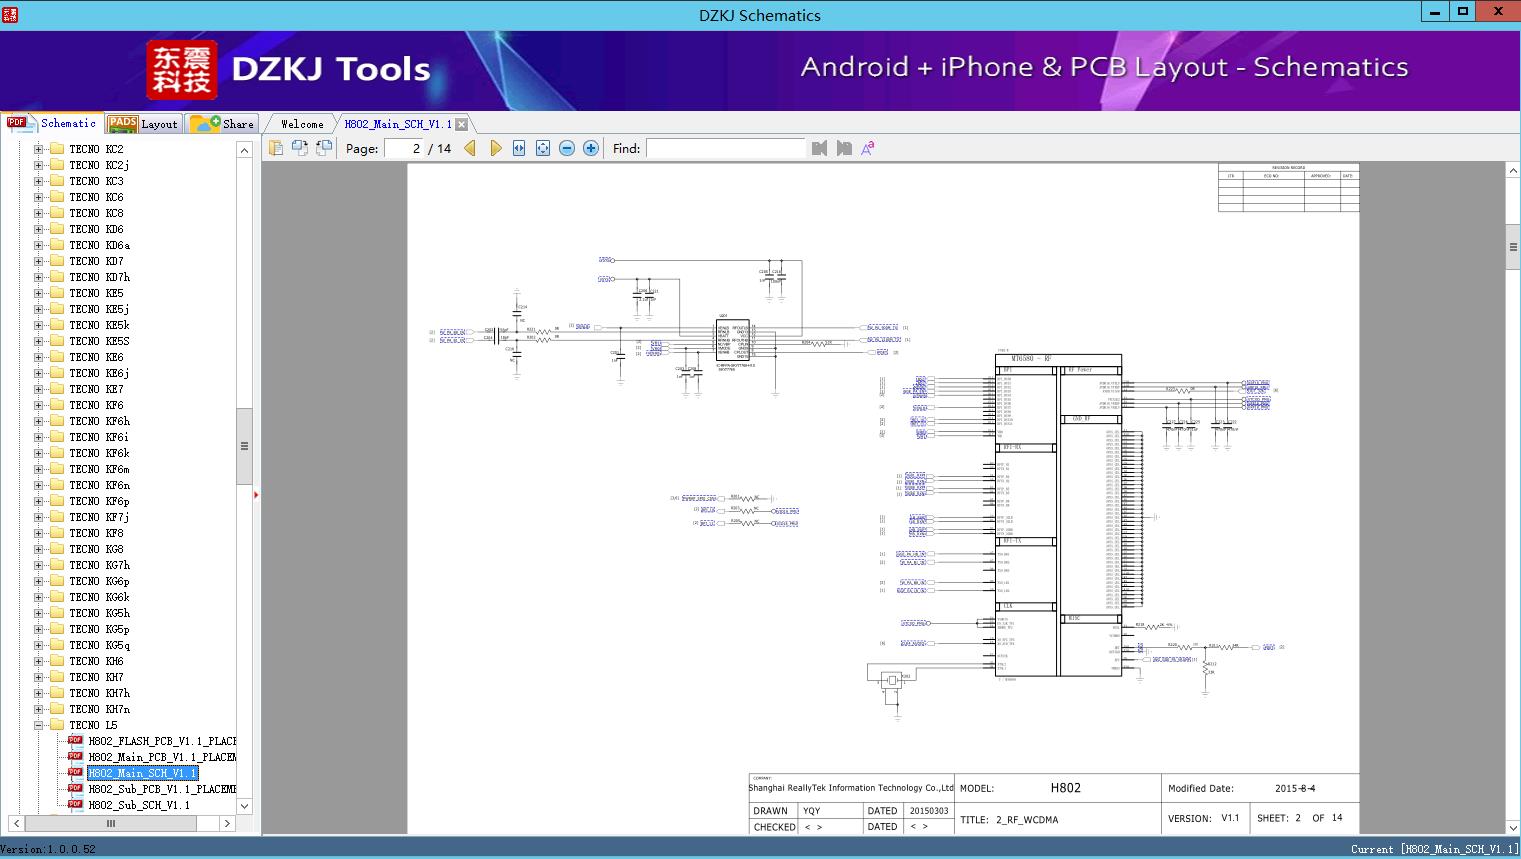The width and height of the screenshot is (1521, 859).
Task: Click the fit width icon
Action: pos(519,148)
